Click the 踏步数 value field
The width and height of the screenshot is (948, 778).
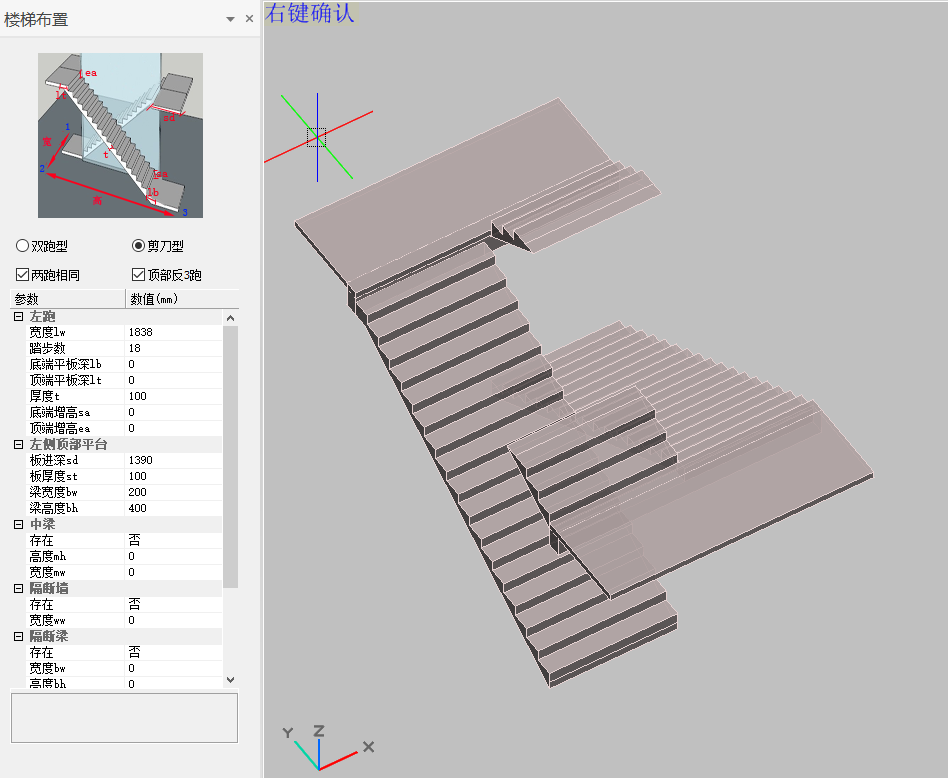(170, 348)
